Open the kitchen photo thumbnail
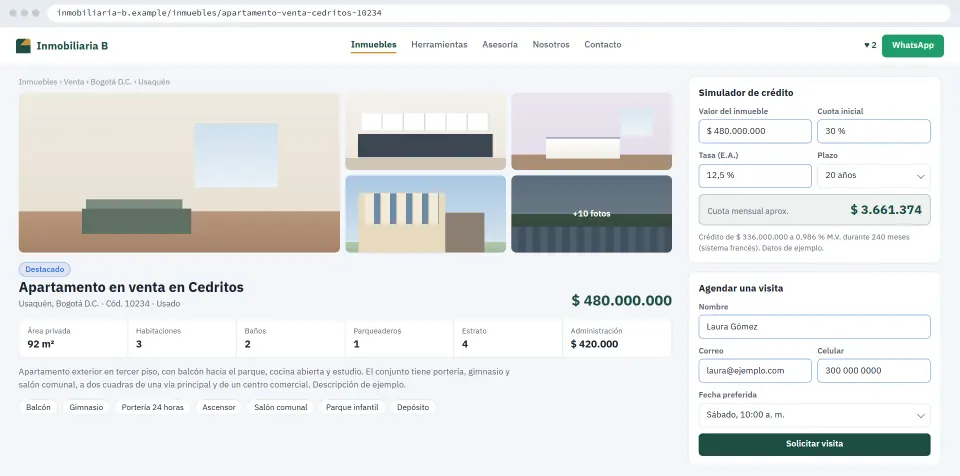The height and width of the screenshot is (476, 960). click(x=426, y=132)
